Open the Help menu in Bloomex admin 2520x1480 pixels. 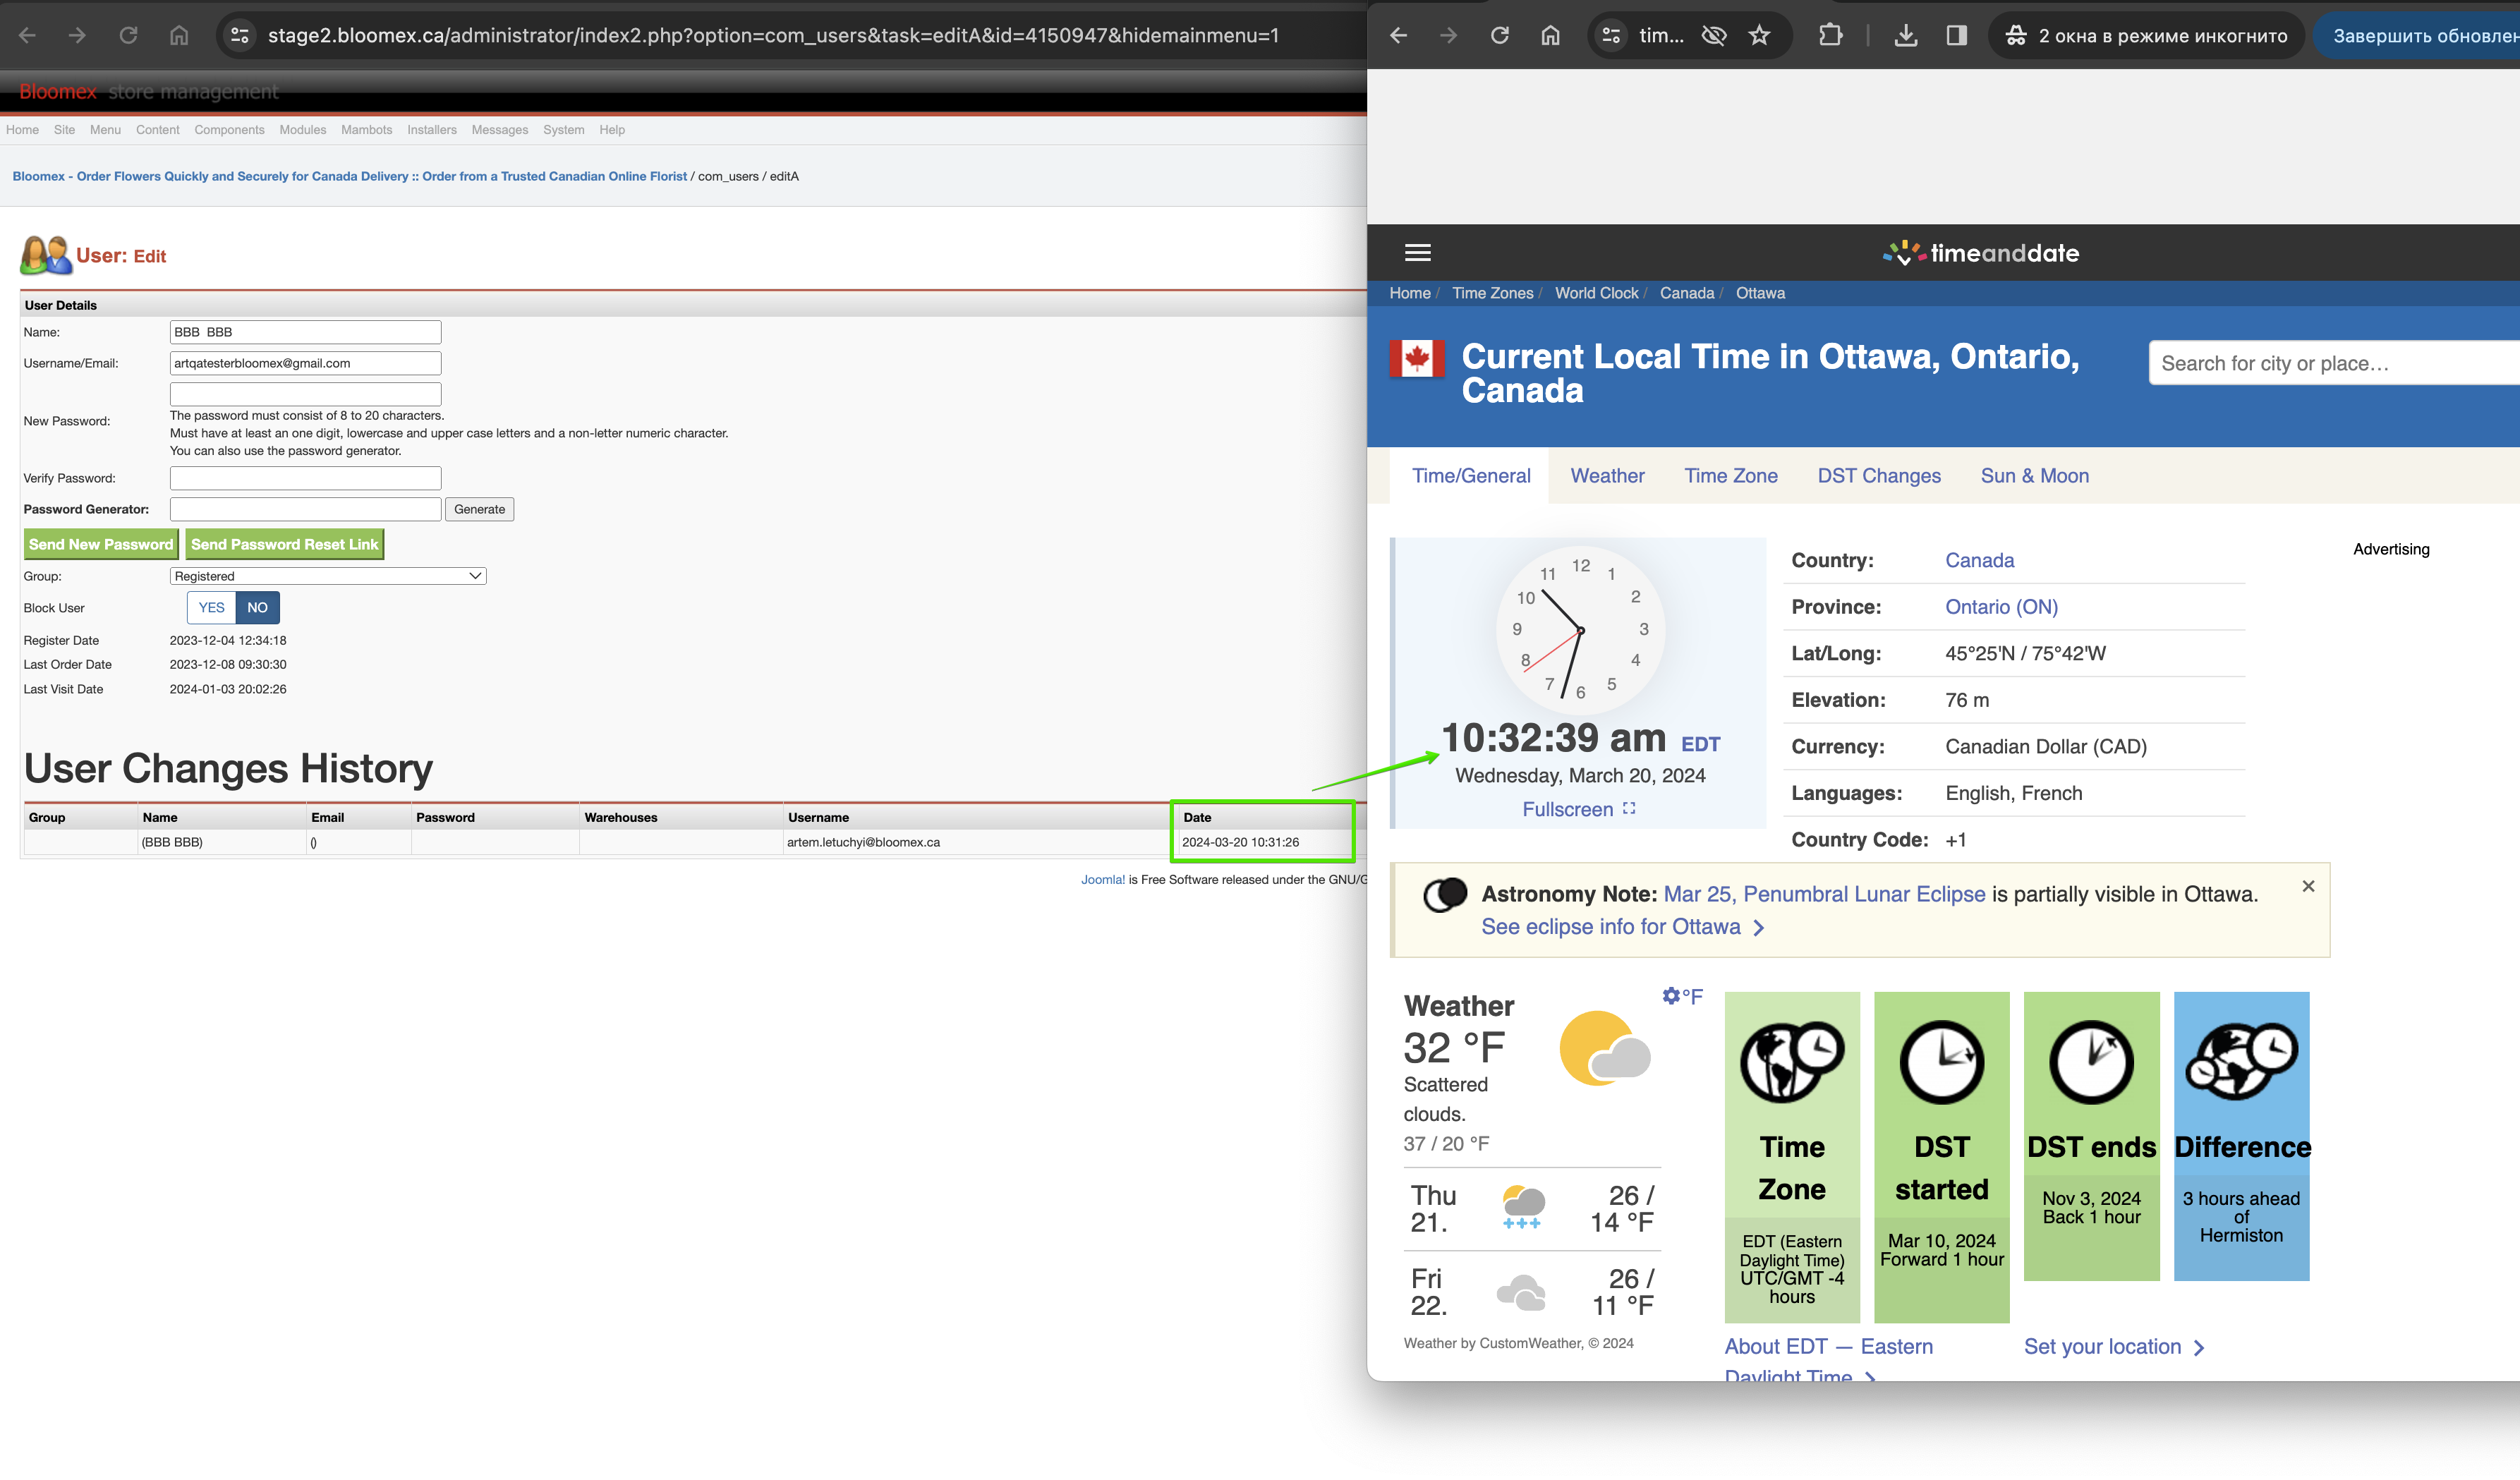pyautogui.click(x=612, y=130)
